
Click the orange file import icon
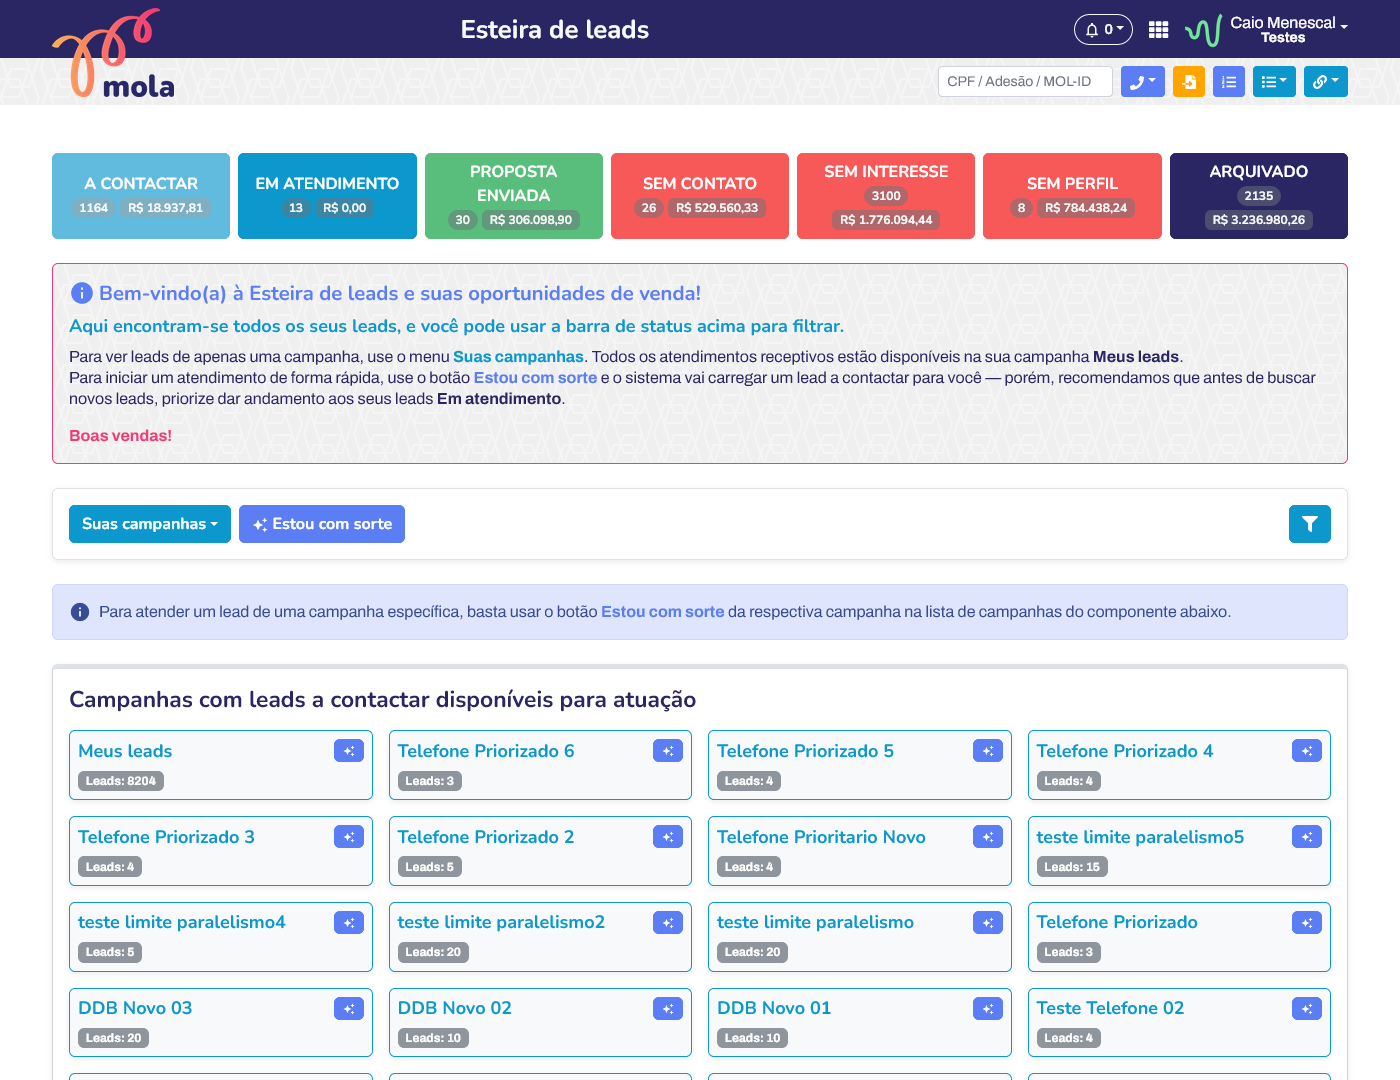1189,82
